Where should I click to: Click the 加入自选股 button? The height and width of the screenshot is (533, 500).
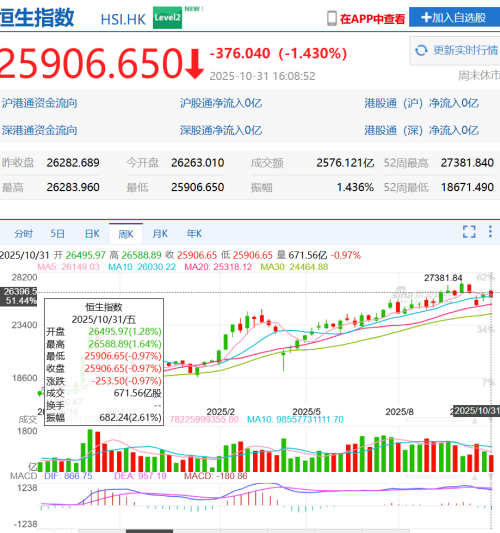pos(454,17)
